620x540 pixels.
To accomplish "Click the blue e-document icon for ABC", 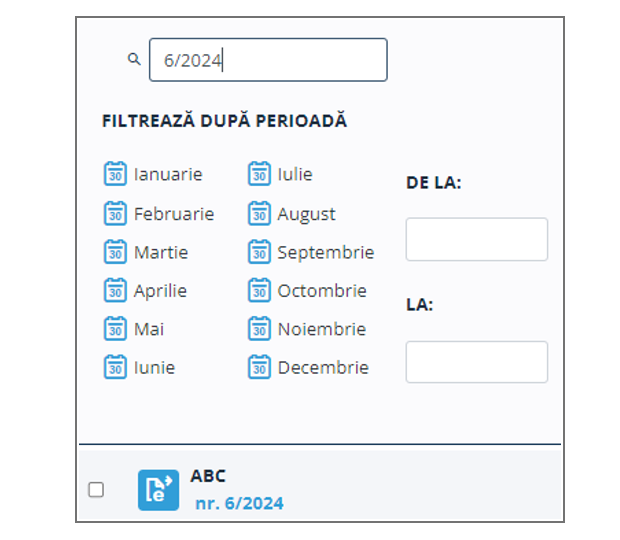I will [158, 489].
